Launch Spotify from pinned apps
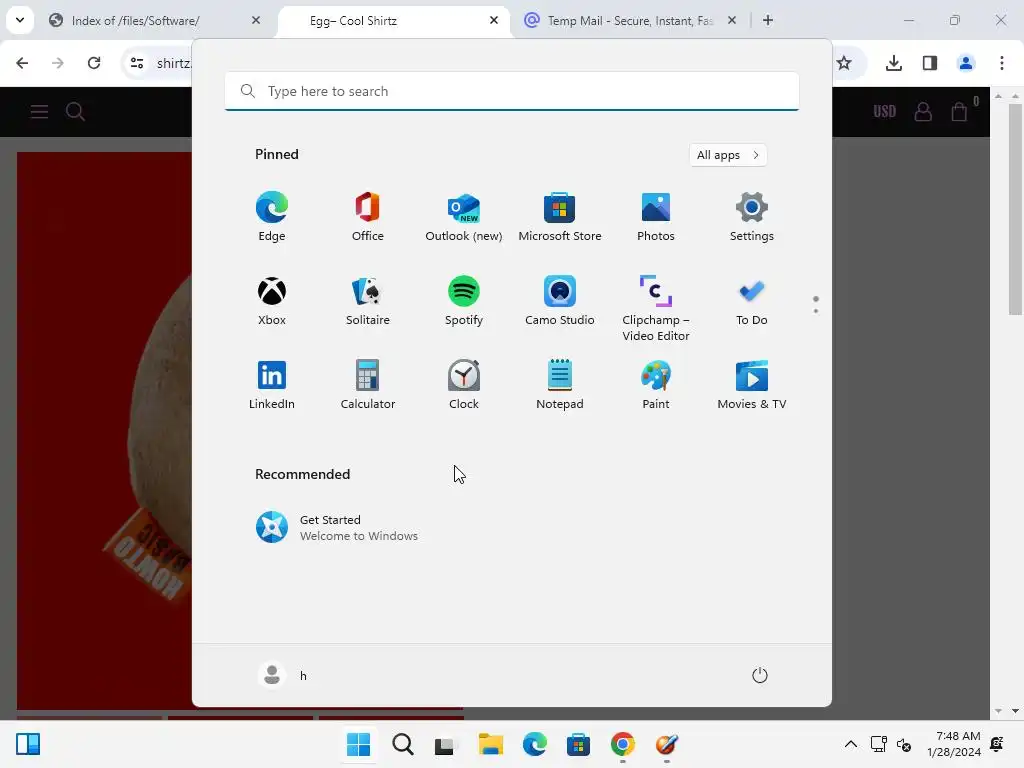The image size is (1024, 768). 464,301
